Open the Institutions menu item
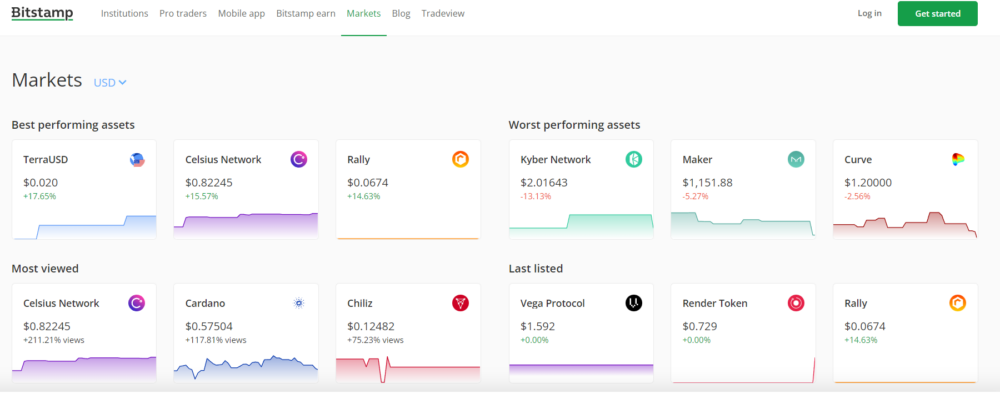This screenshot has height=394, width=1000. [124, 13]
